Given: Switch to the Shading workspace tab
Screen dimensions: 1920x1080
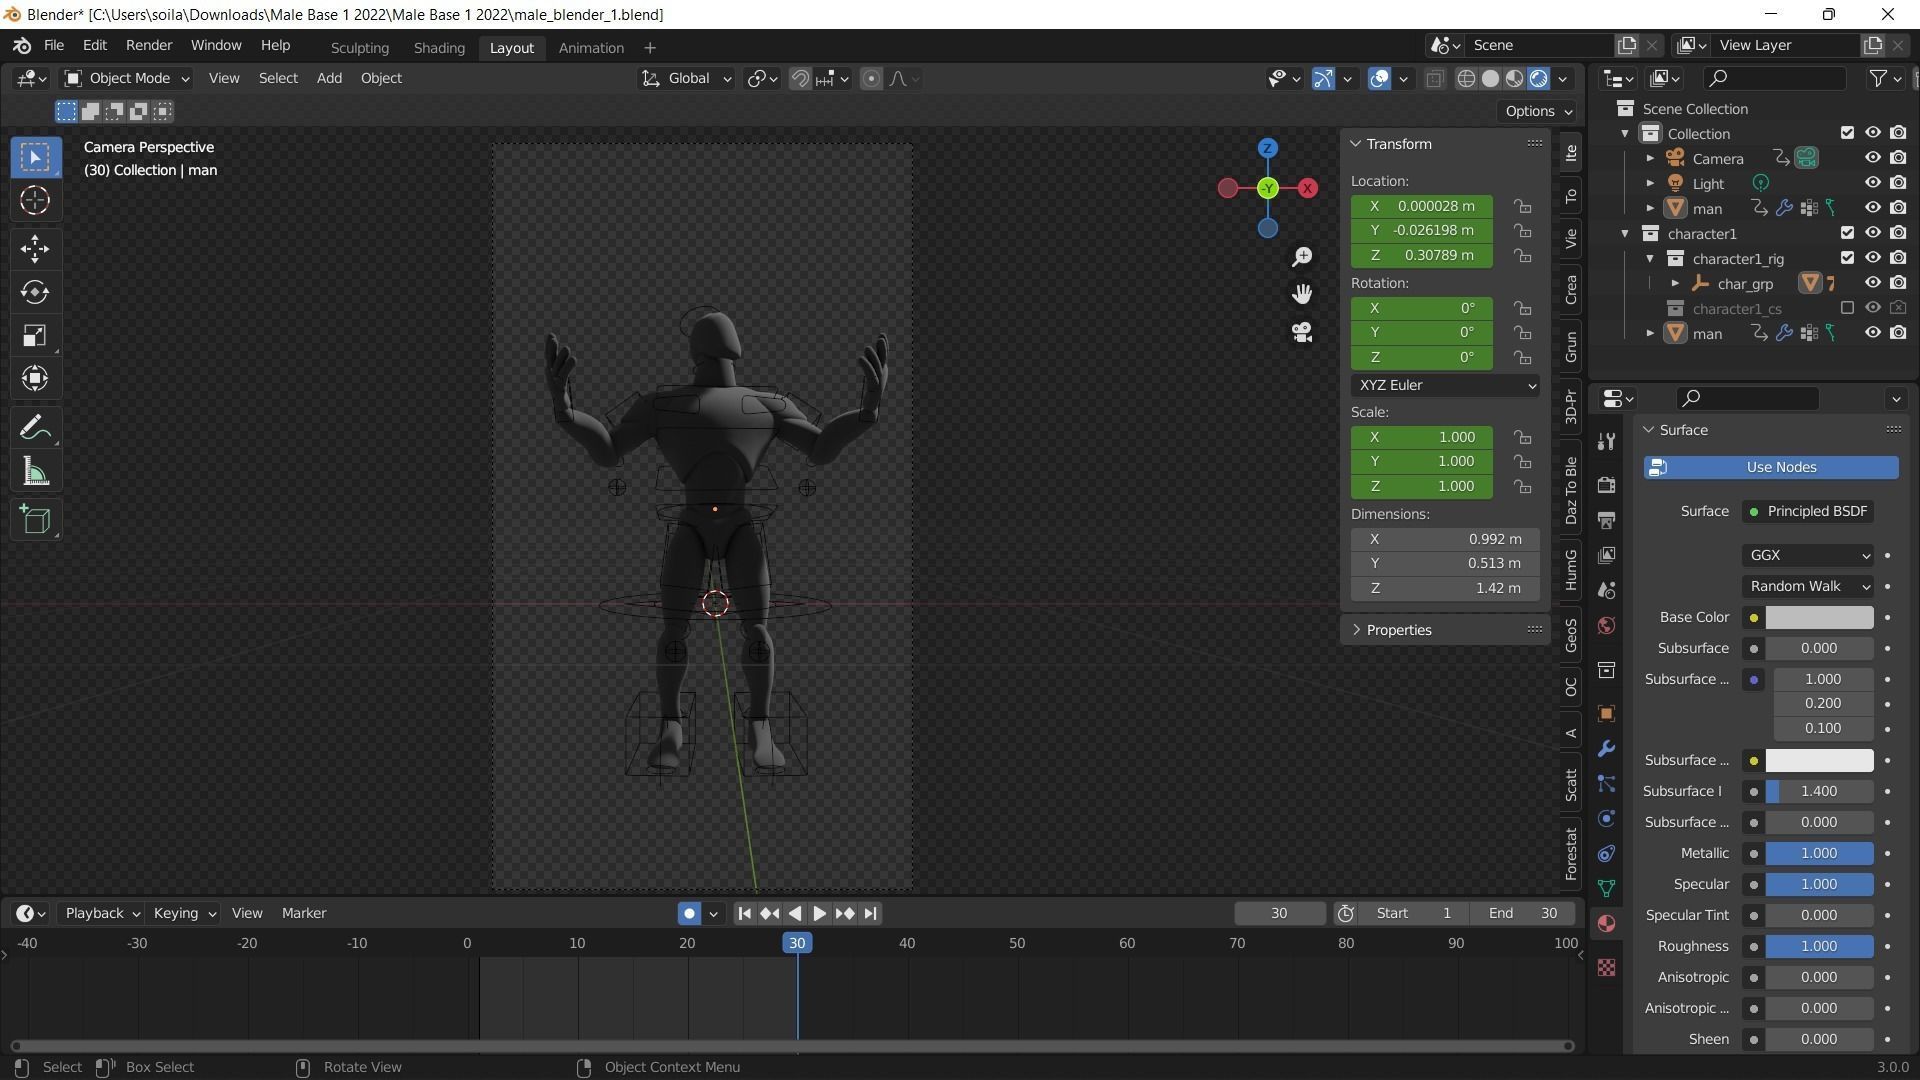Looking at the screenshot, I should (x=439, y=47).
